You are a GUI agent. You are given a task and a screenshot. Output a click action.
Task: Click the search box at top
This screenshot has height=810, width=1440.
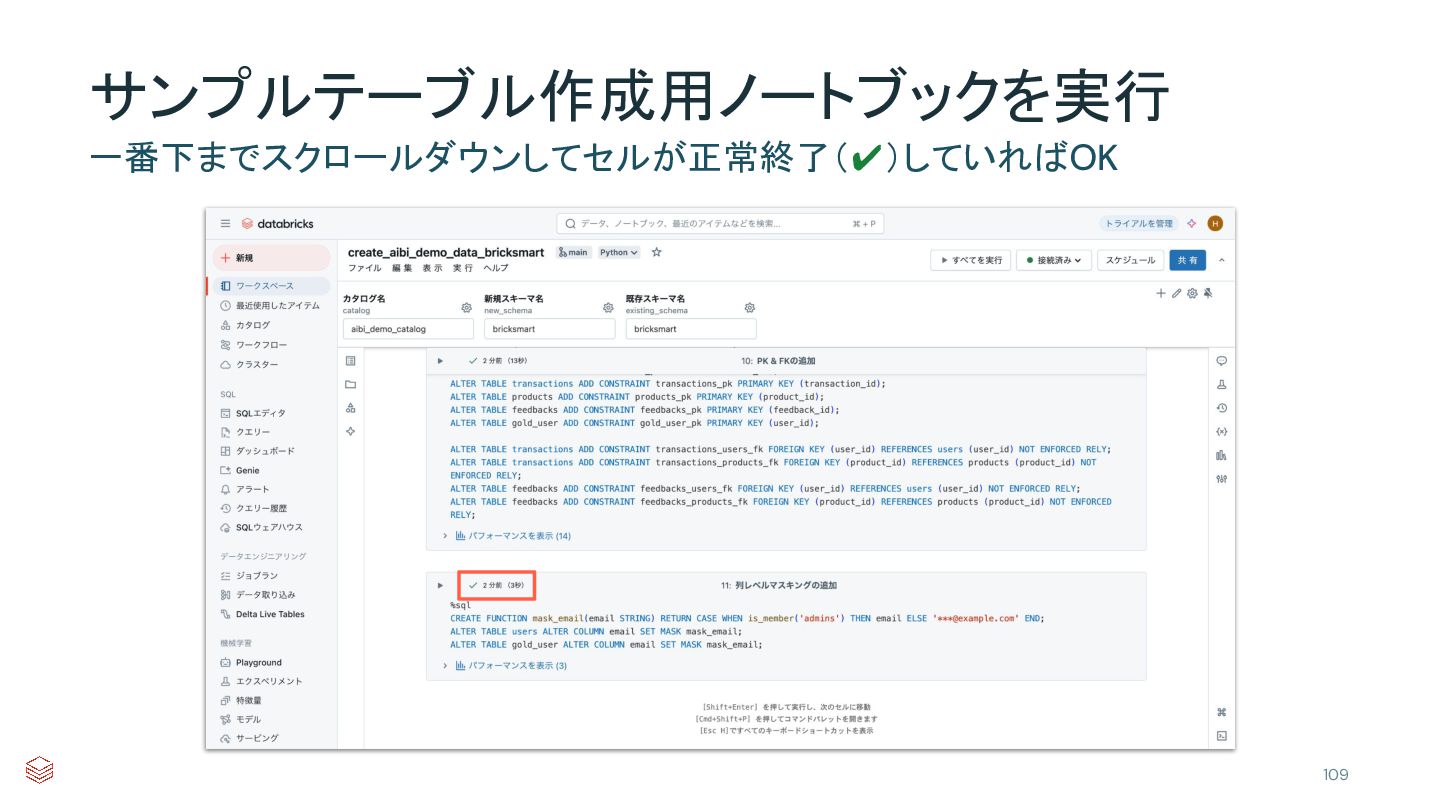point(720,224)
